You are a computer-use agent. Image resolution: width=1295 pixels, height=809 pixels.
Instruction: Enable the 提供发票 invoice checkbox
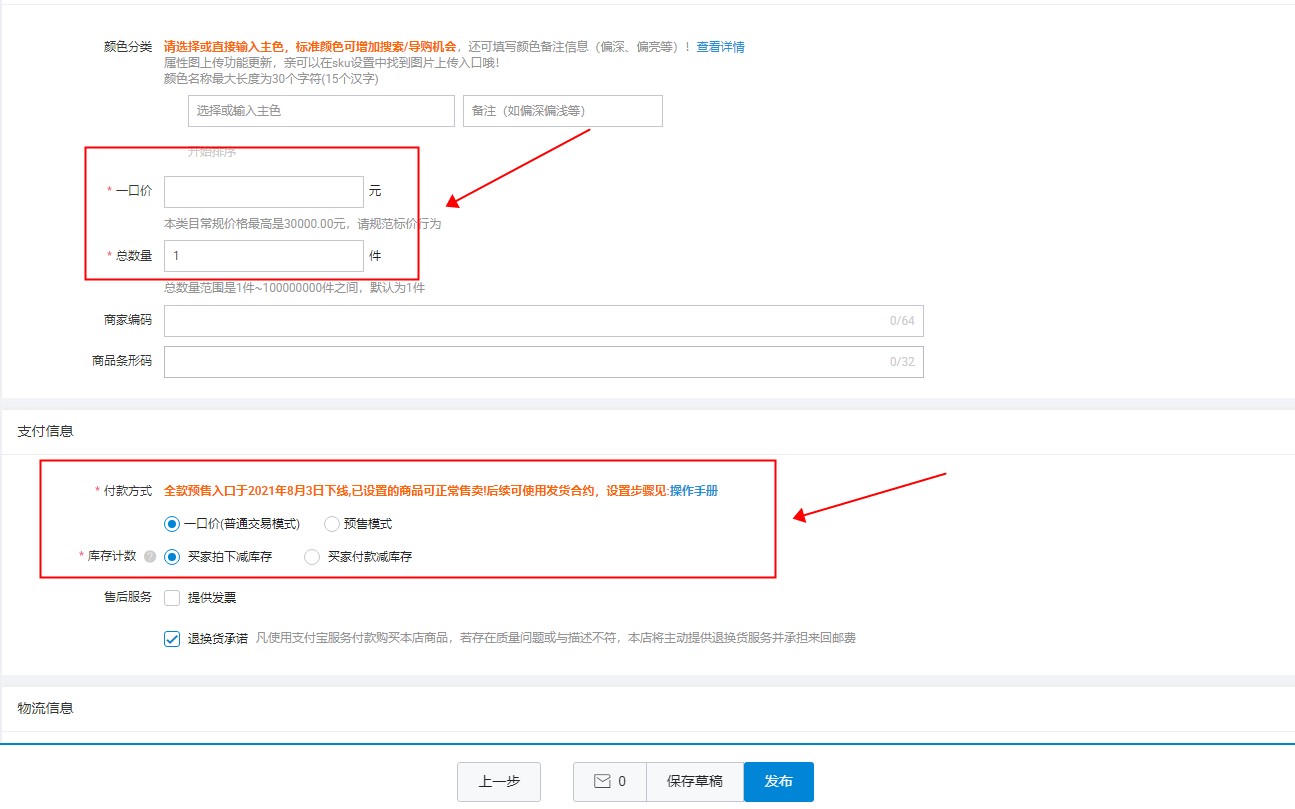click(172, 598)
